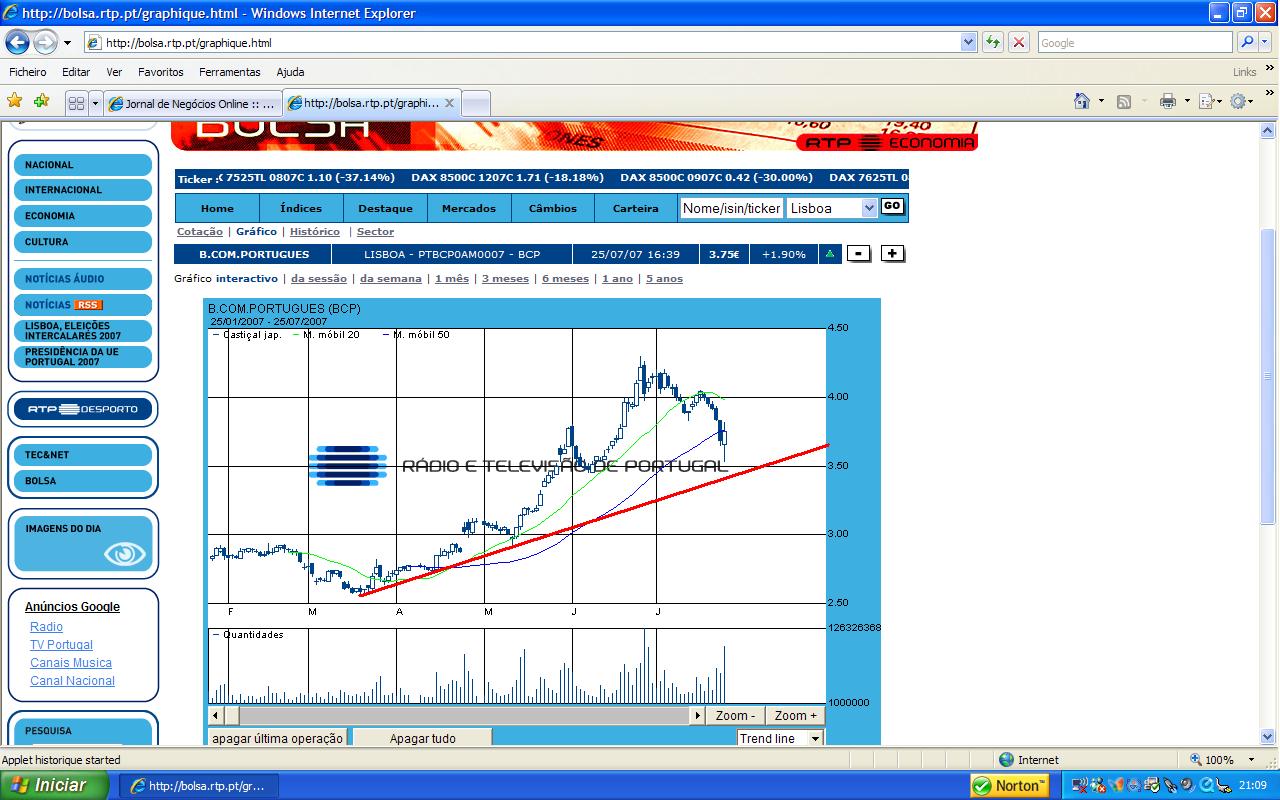Click the Carteira navigation tab
Screen dimensions: 1280x800
coord(636,208)
